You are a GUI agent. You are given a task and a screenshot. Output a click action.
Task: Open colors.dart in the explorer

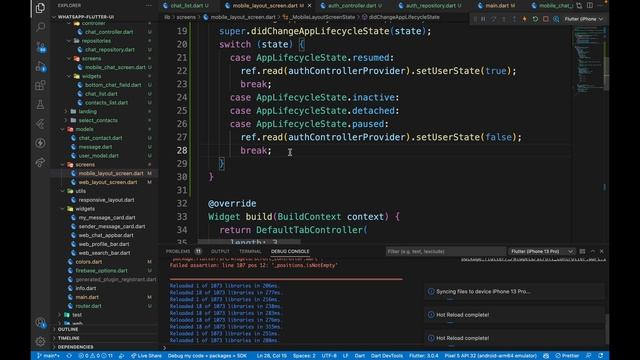pos(89,262)
